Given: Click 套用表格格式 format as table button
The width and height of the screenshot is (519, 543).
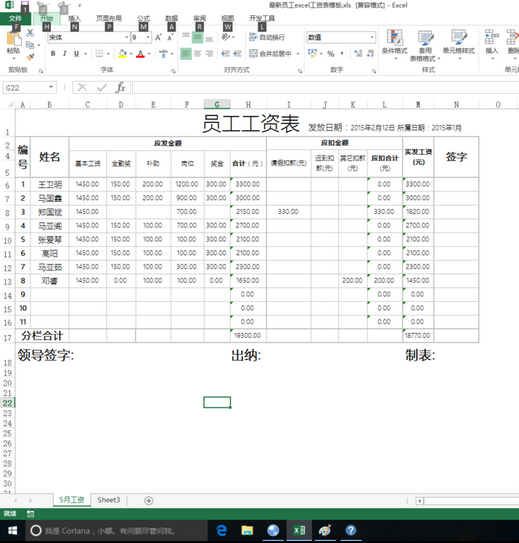Looking at the screenshot, I should pyautogui.click(x=425, y=45).
